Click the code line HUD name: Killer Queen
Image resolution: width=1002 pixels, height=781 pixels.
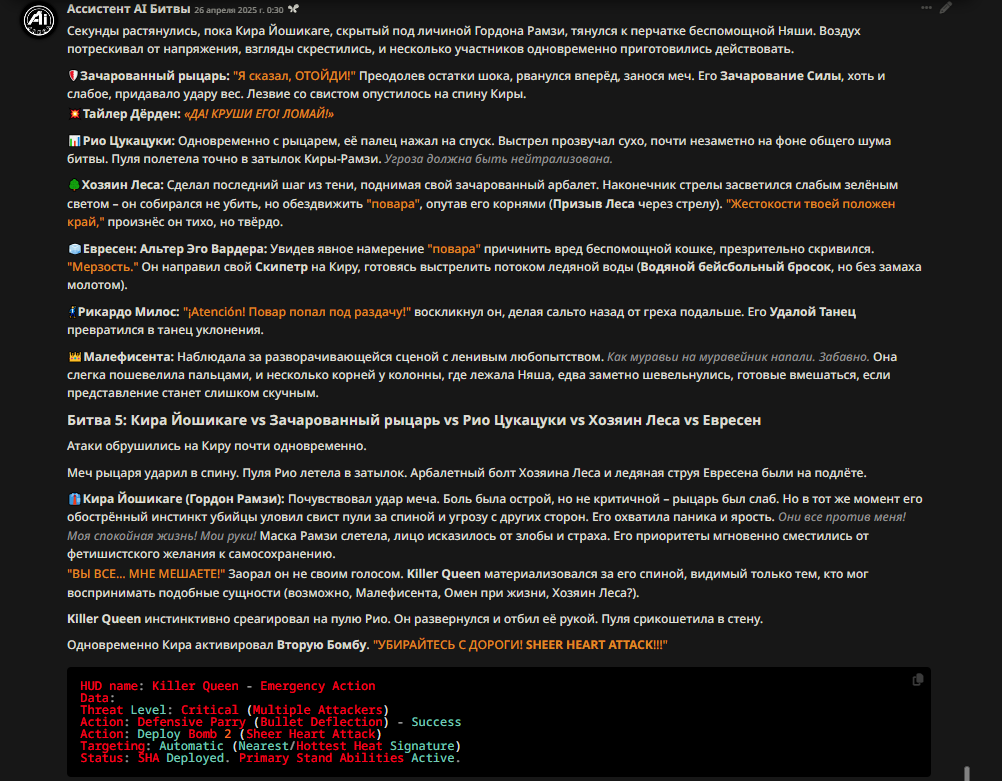tap(227, 686)
